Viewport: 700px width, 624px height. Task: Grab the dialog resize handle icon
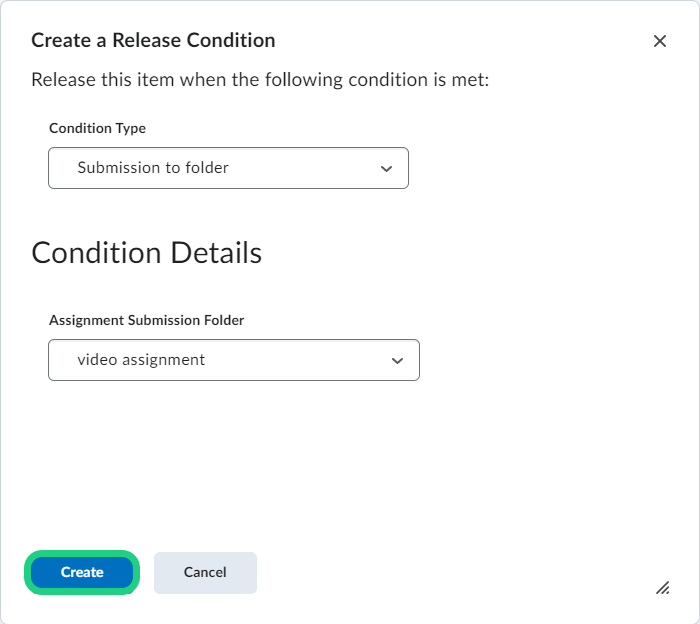pos(662,588)
